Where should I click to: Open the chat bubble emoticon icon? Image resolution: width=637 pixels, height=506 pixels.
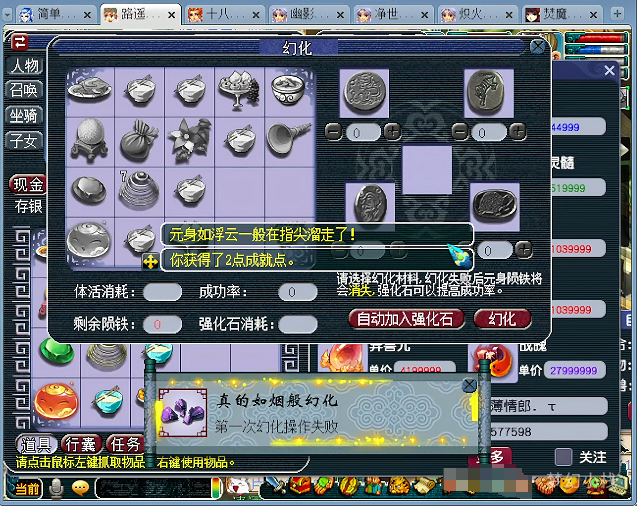[x=80, y=488]
